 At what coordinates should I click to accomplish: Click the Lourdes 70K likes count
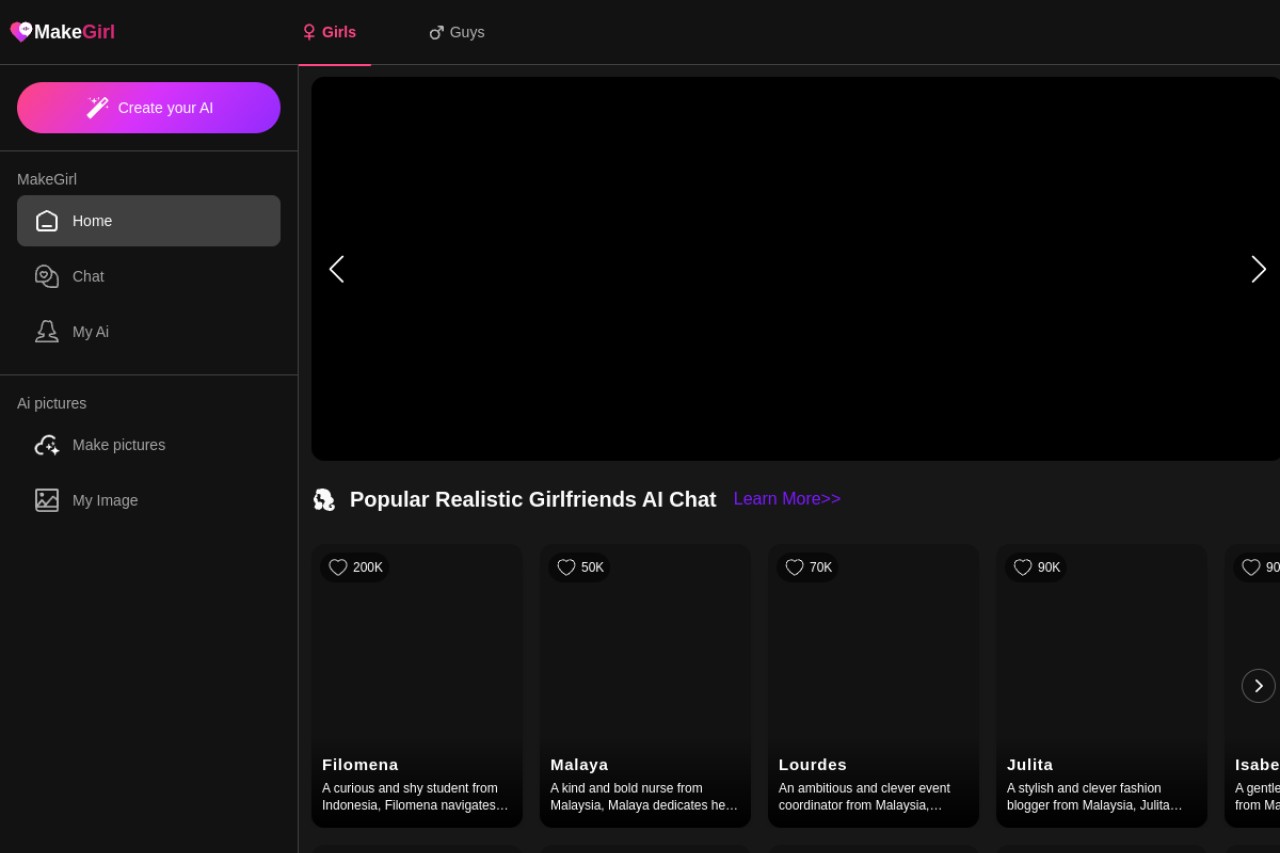pos(821,568)
